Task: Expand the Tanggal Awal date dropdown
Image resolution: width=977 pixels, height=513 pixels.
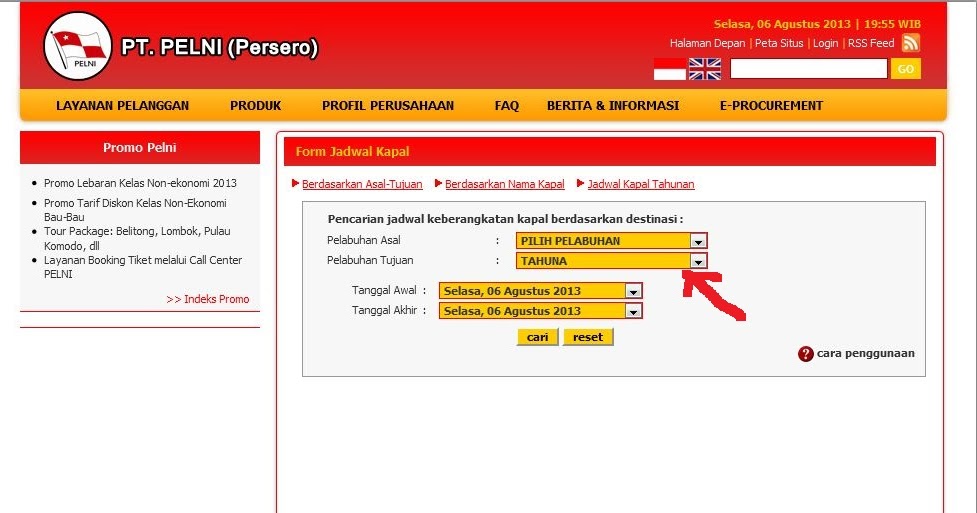Action: point(540,291)
